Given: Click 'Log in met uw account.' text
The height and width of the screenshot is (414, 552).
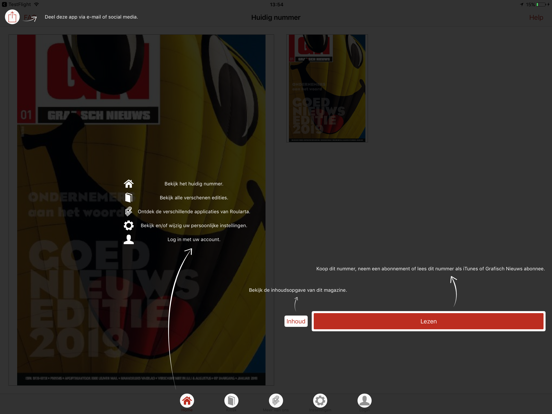Looking at the screenshot, I should click(194, 239).
